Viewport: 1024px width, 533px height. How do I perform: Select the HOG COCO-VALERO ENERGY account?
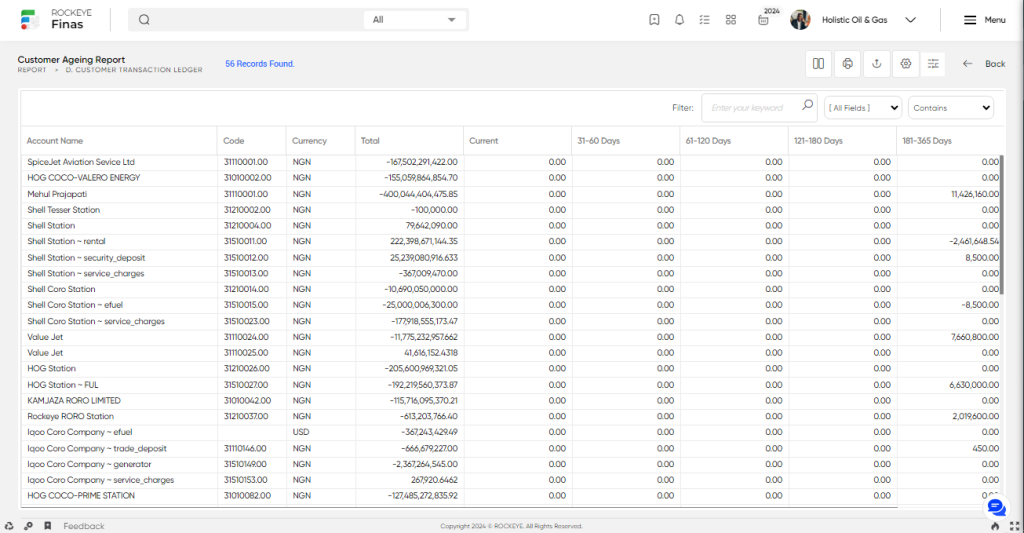[84, 178]
